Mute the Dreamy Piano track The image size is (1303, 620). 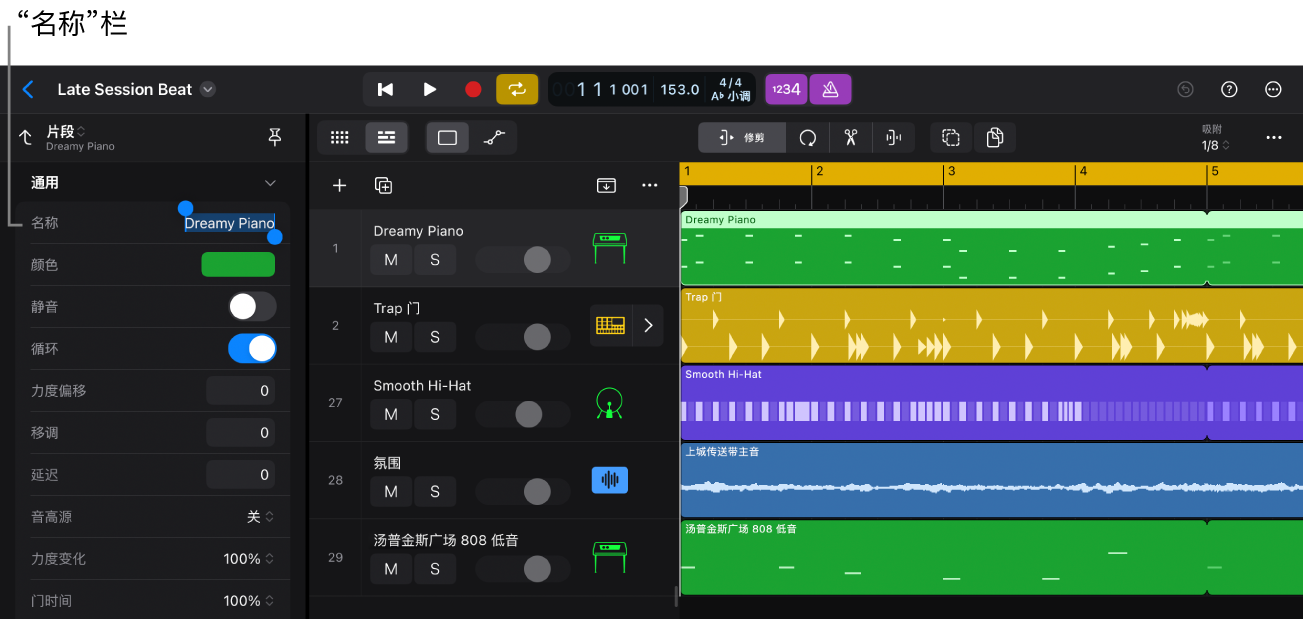(391, 260)
